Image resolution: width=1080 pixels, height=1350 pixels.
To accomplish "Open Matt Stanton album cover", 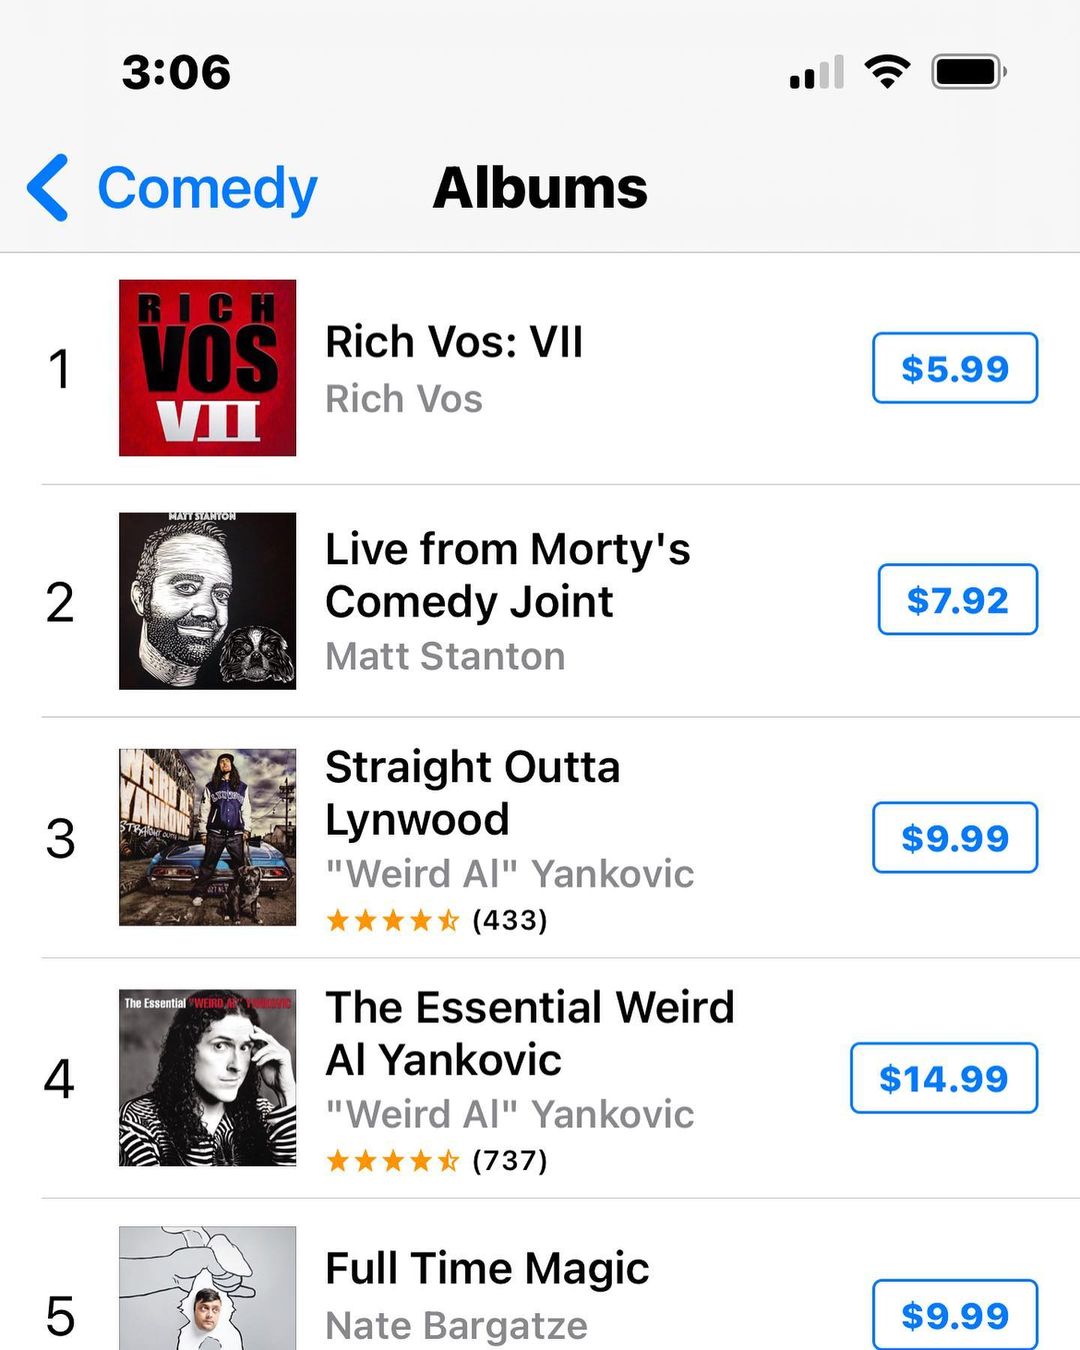I will click(x=207, y=601).
